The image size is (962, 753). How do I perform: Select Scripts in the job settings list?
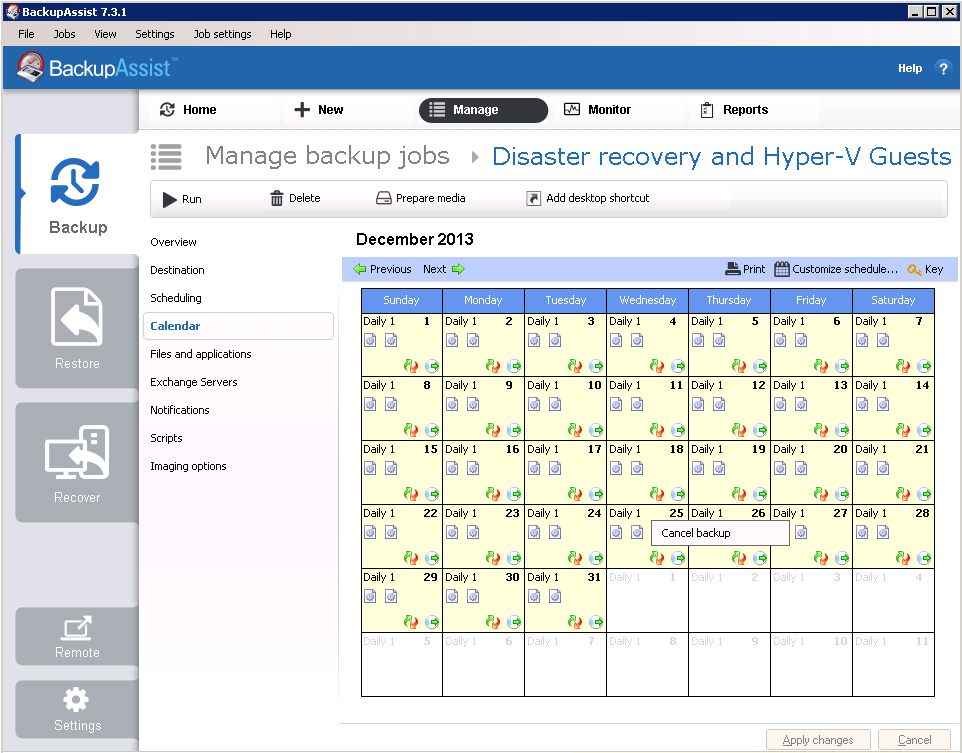[166, 438]
